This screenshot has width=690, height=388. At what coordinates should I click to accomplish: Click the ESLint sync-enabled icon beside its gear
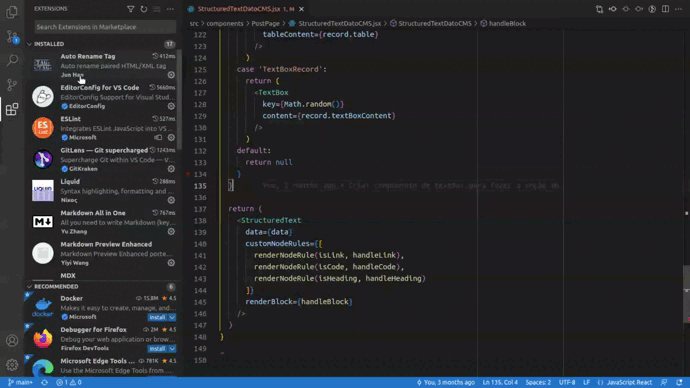point(158,137)
